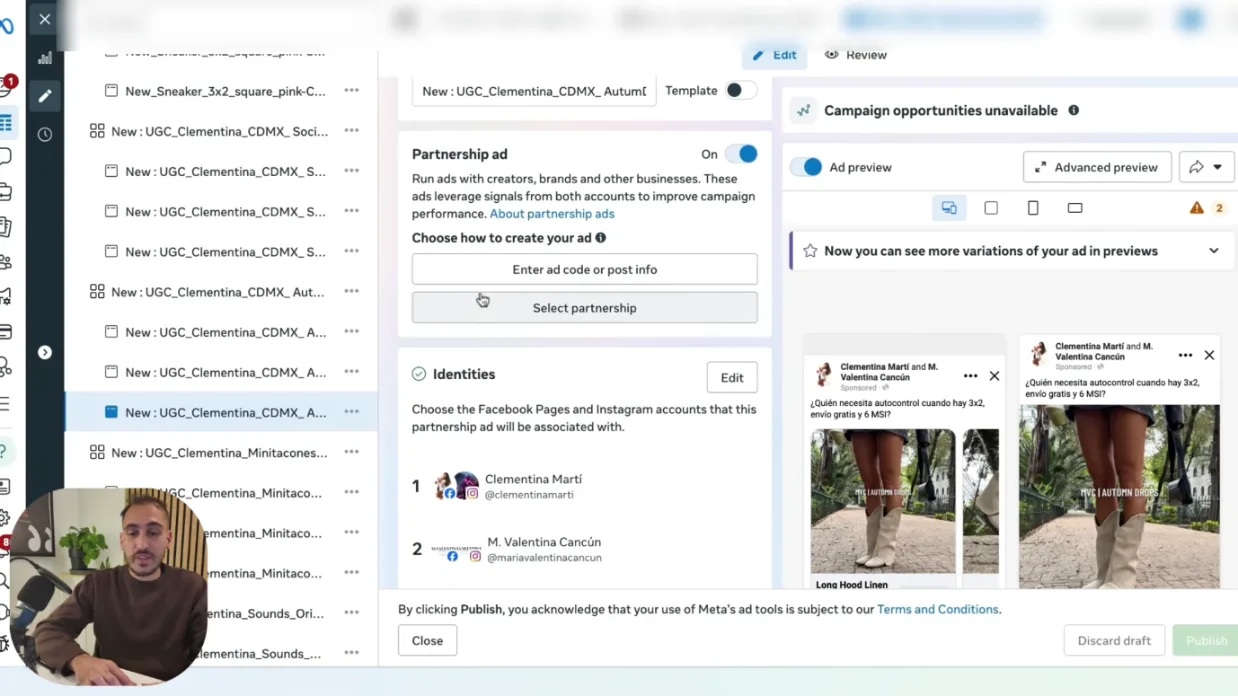The image size is (1238, 696).
Task: Dismiss second ad preview card with its X
Action: coord(1209,355)
